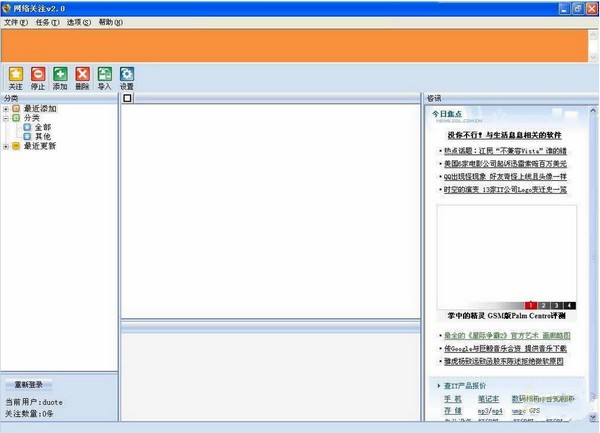Click the 关注 star icon in toolbar

[15, 74]
